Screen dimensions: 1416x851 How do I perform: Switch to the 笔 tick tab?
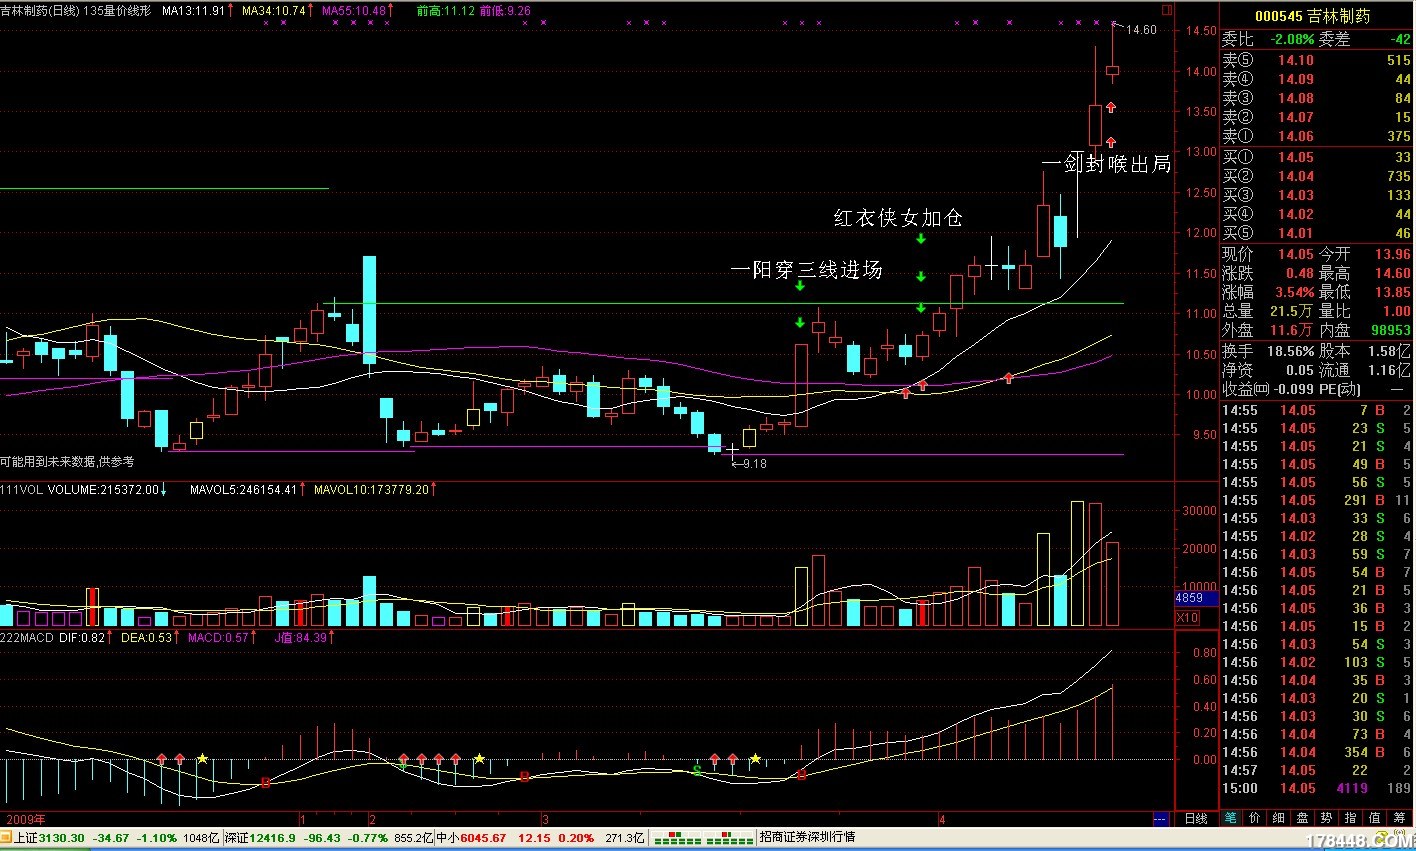coord(1231,818)
